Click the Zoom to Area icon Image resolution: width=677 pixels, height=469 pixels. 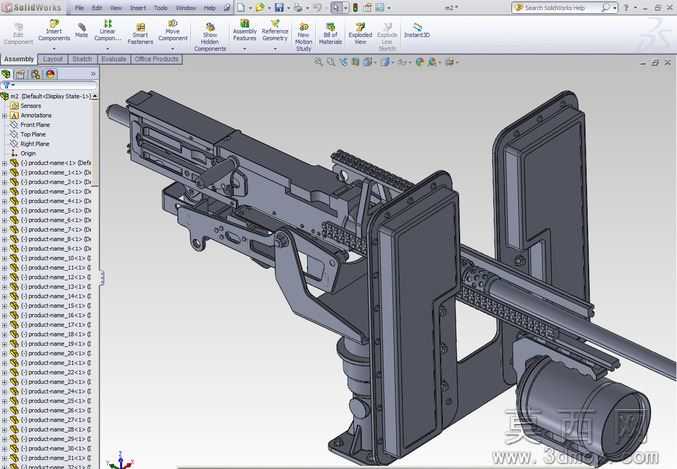click(331, 62)
